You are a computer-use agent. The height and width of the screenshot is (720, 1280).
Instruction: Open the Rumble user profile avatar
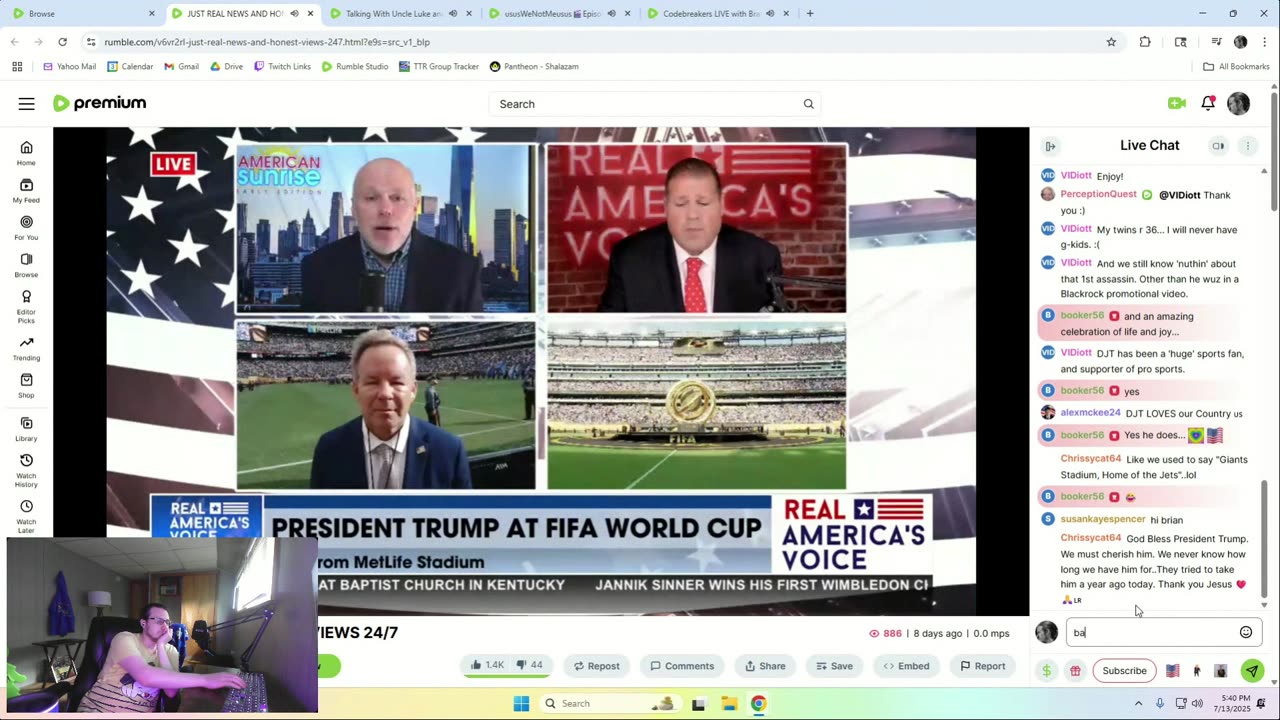point(1238,104)
